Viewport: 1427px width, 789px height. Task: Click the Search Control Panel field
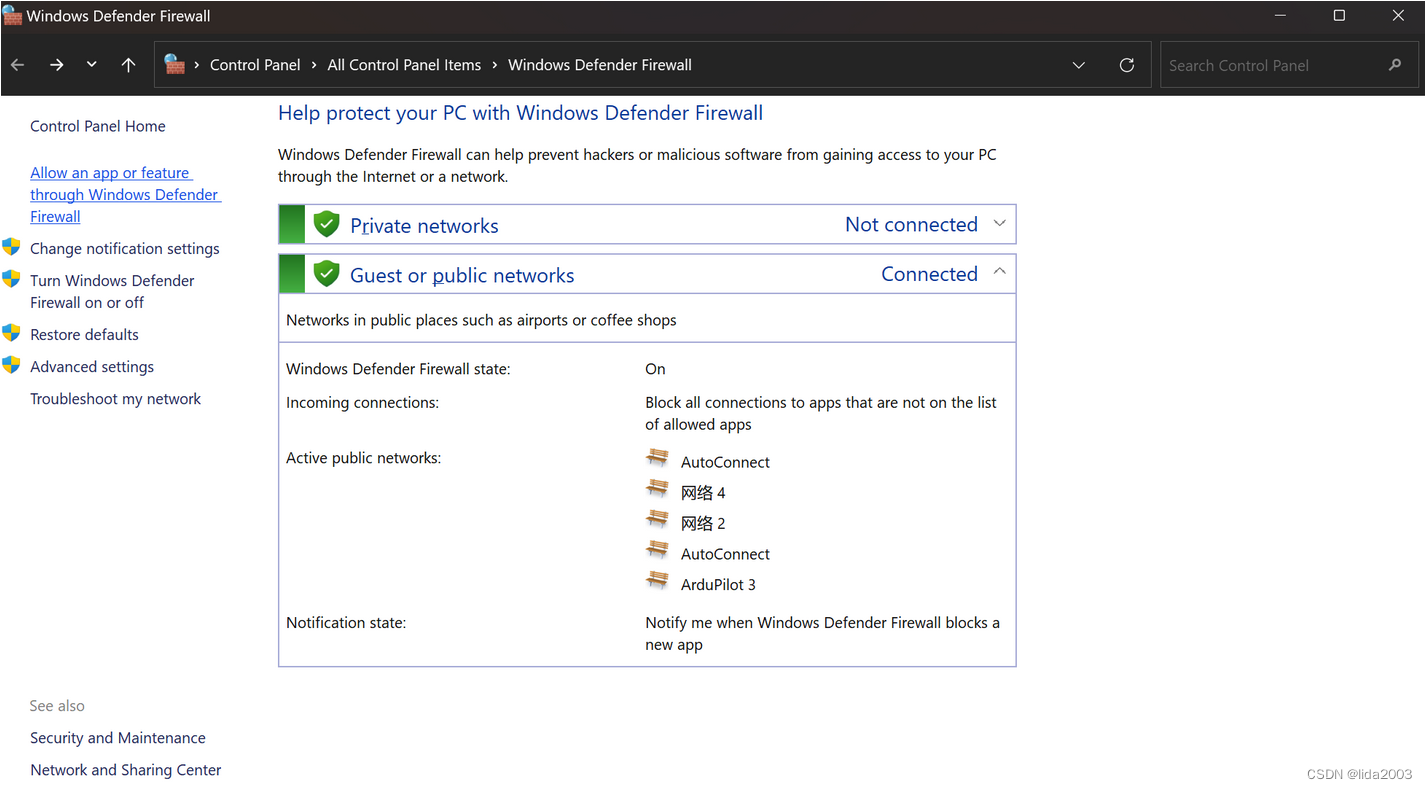tap(1288, 65)
